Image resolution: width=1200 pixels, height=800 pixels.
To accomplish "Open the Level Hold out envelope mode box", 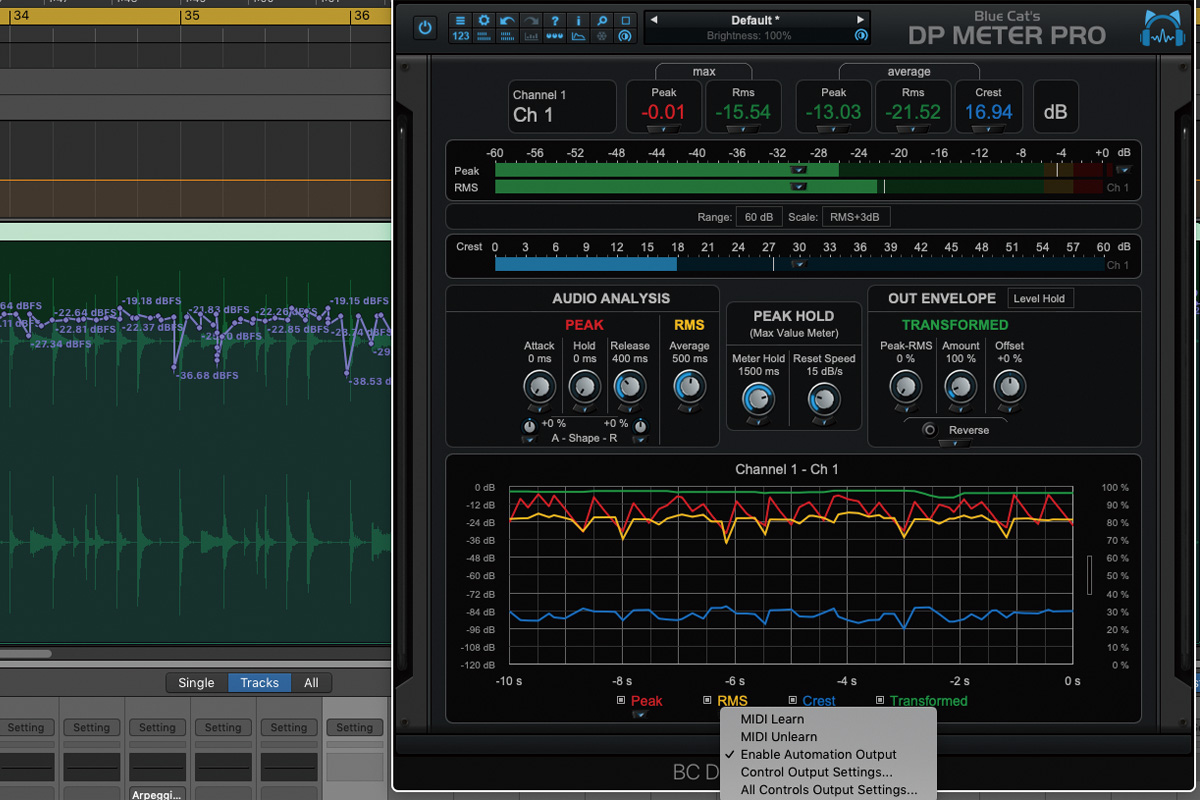I will point(1040,298).
